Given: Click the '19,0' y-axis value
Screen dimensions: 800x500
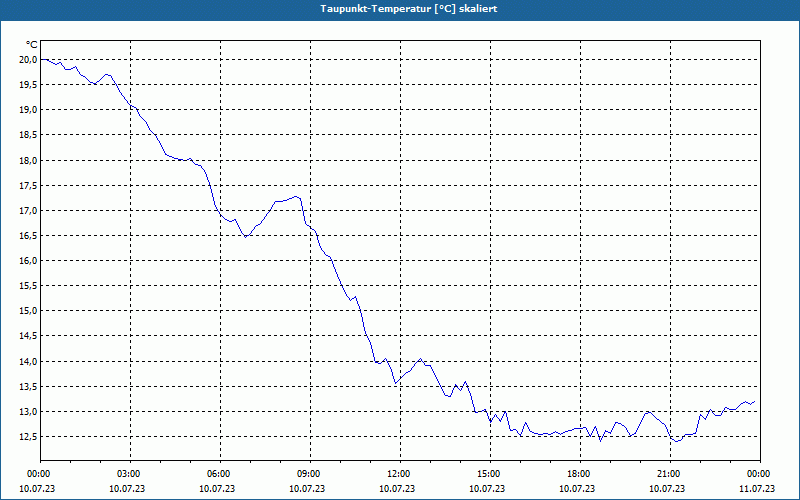Looking at the screenshot, I should pos(29,110).
